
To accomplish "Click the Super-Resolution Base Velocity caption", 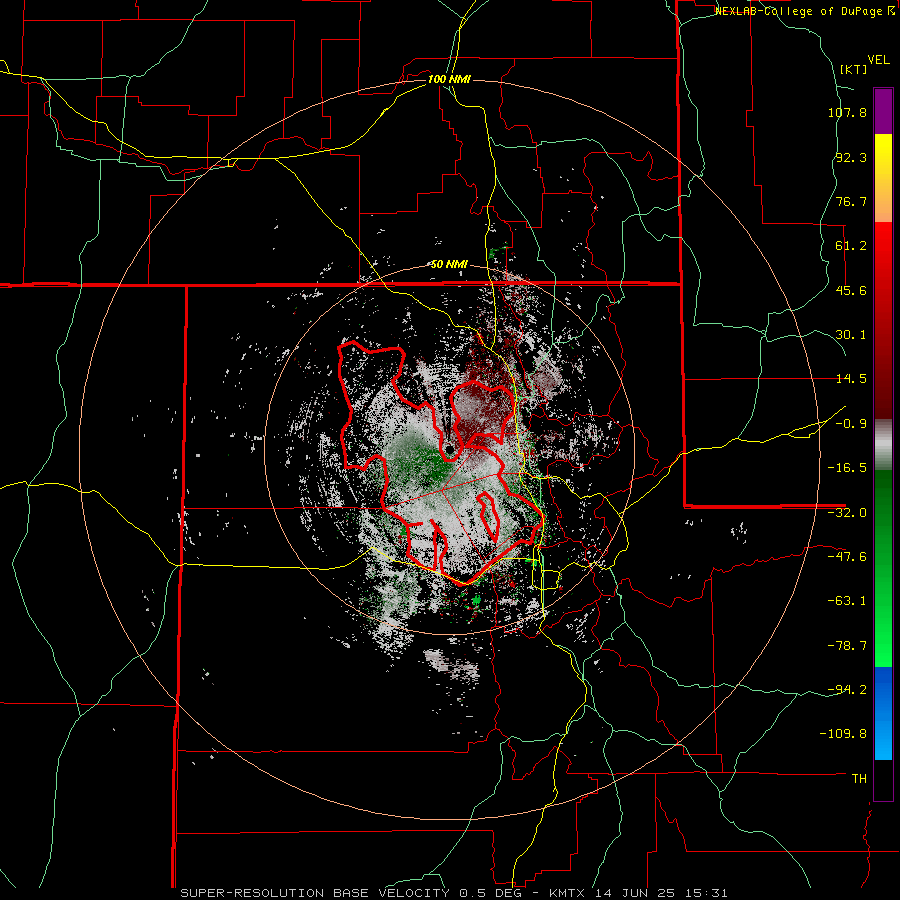I will pyautogui.click(x=453, y=893).
